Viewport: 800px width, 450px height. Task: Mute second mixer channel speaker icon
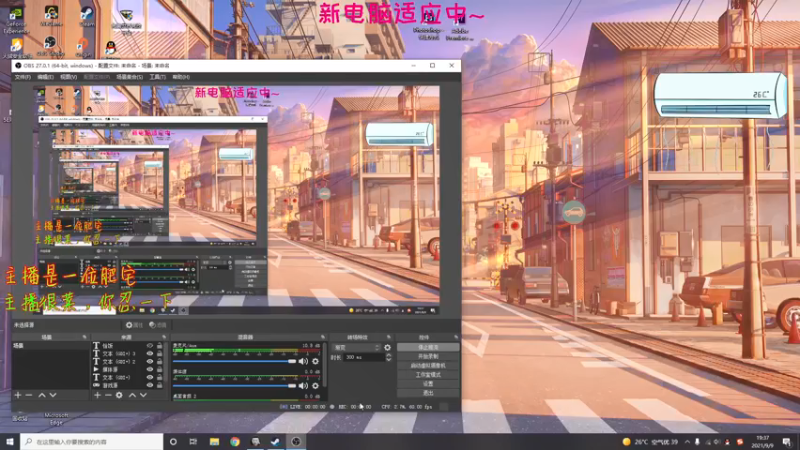tap(303, 386)
